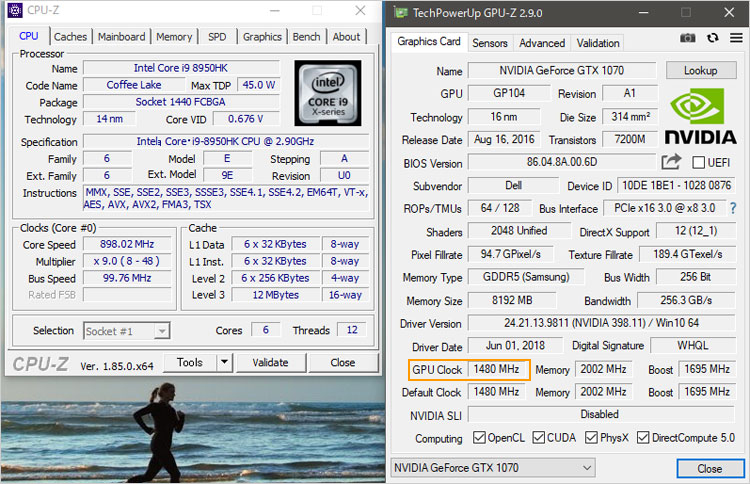Click the GPU name field NVIDIA GeForce GTX 1070
Viewport: 750px width, 484px height.
tap(562, 70)
